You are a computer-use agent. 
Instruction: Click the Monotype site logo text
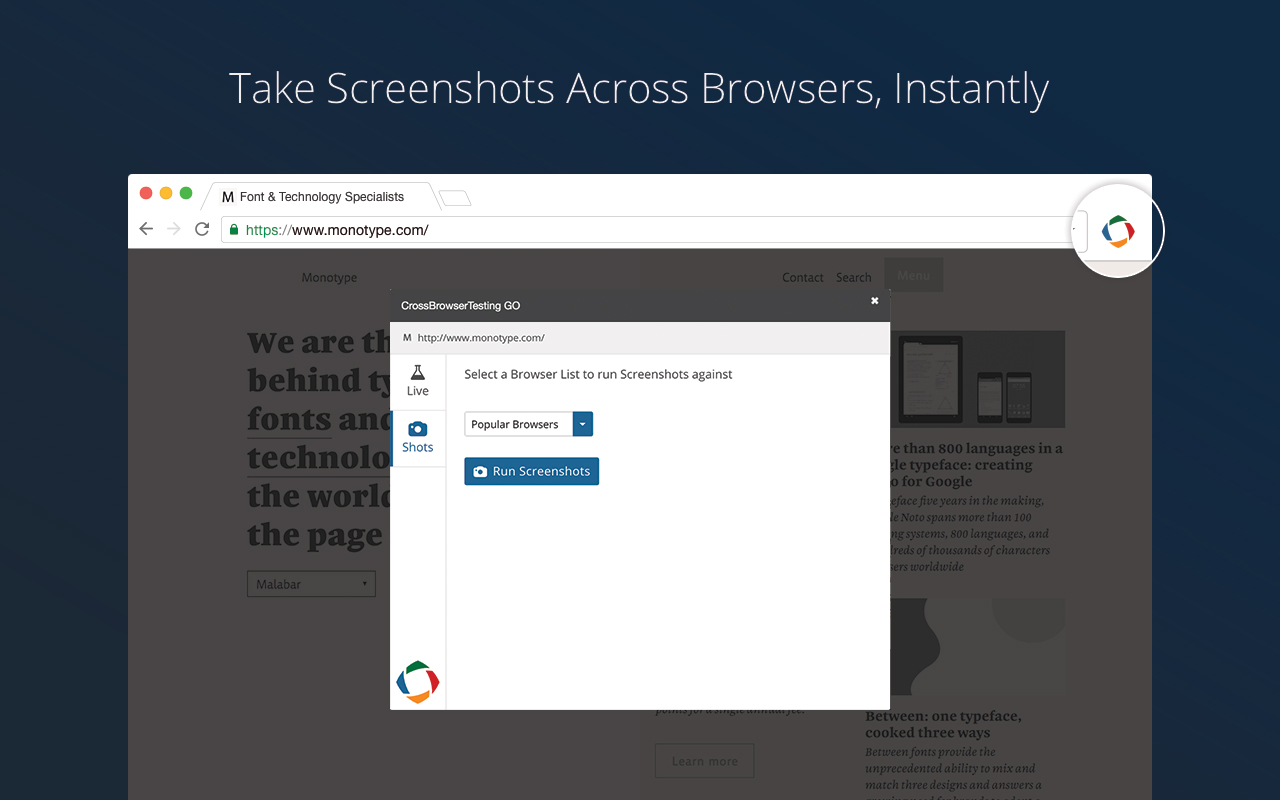click(x=329, y=278)
